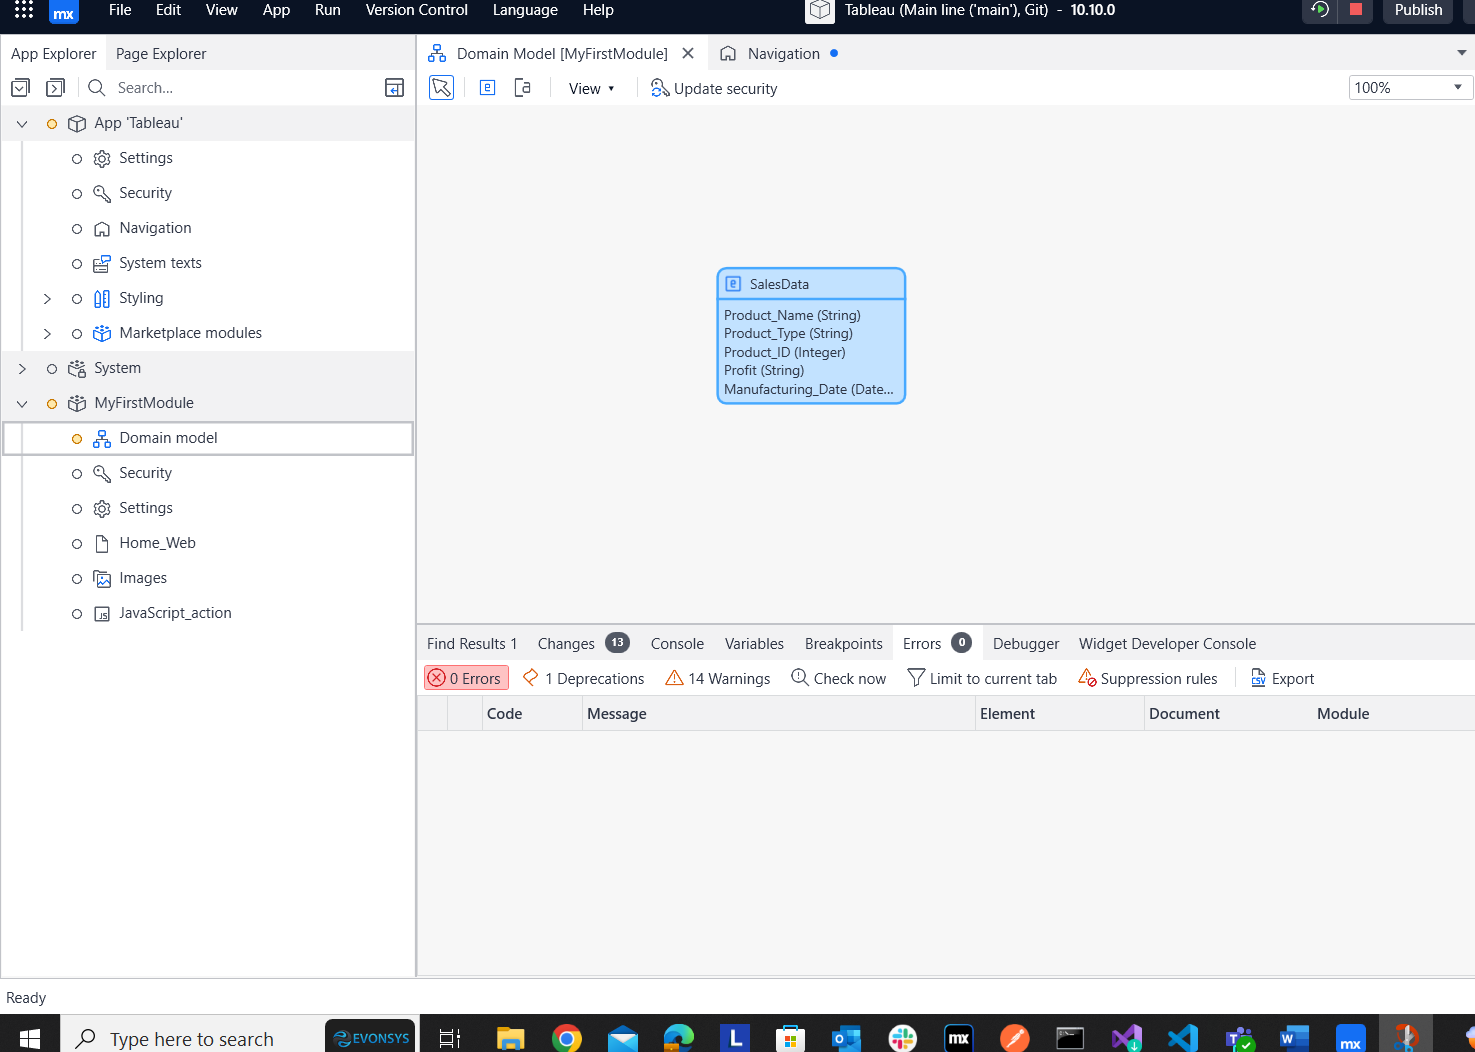Open the View dropdown in domain model toolbar

coord(591,88)
